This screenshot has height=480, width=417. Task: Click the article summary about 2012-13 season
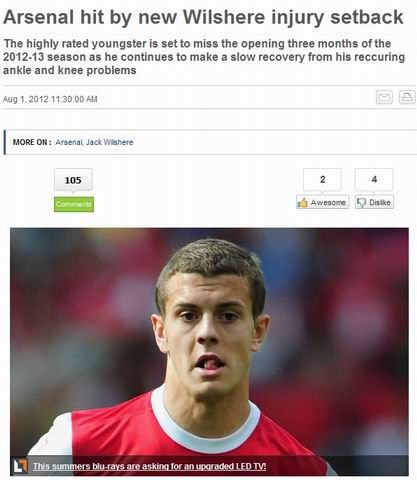(204, 57)
